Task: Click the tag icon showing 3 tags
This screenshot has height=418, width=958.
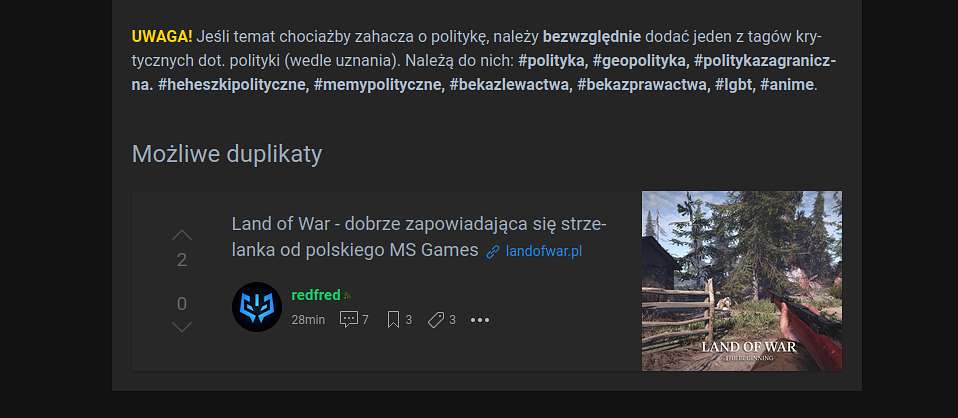Action: click(x=436, y=320)
